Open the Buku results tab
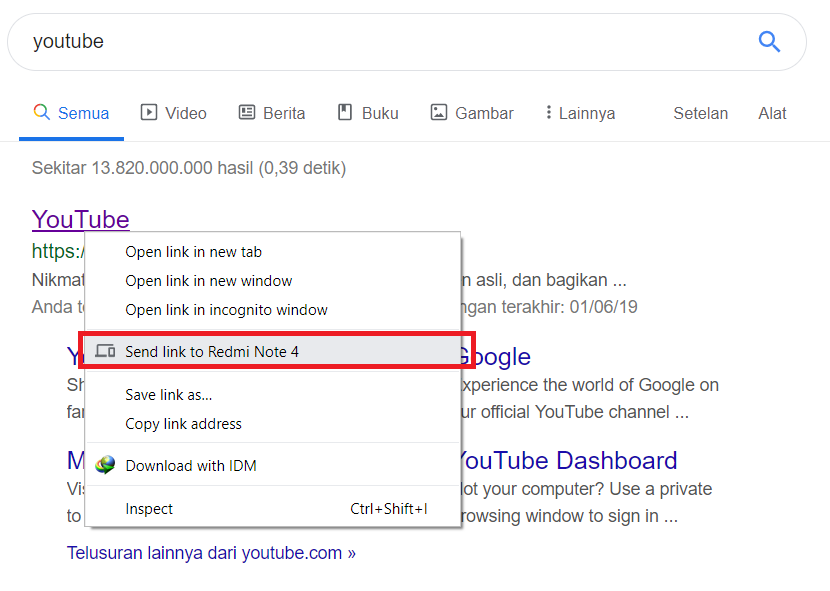Screen dimensions: 830x591 [367, 113]
